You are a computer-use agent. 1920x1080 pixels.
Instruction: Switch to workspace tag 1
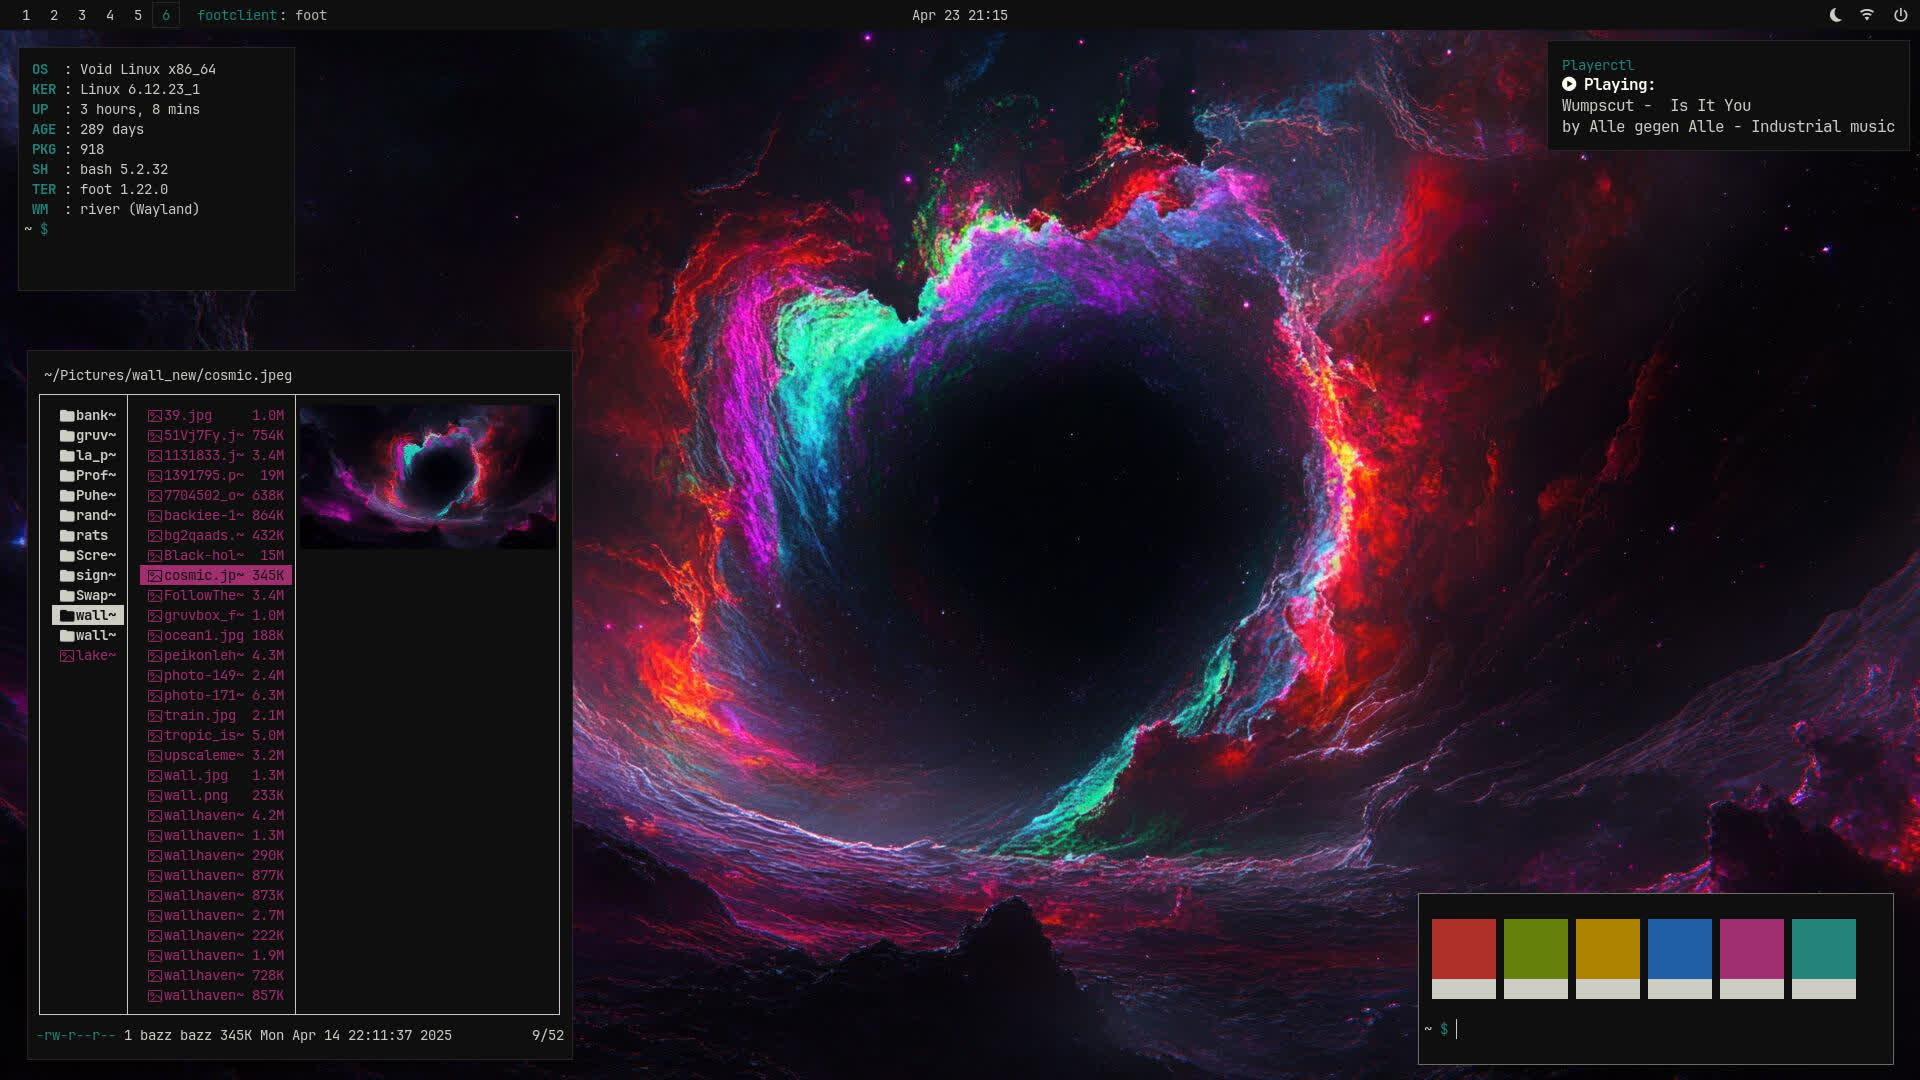click(26, 15)
